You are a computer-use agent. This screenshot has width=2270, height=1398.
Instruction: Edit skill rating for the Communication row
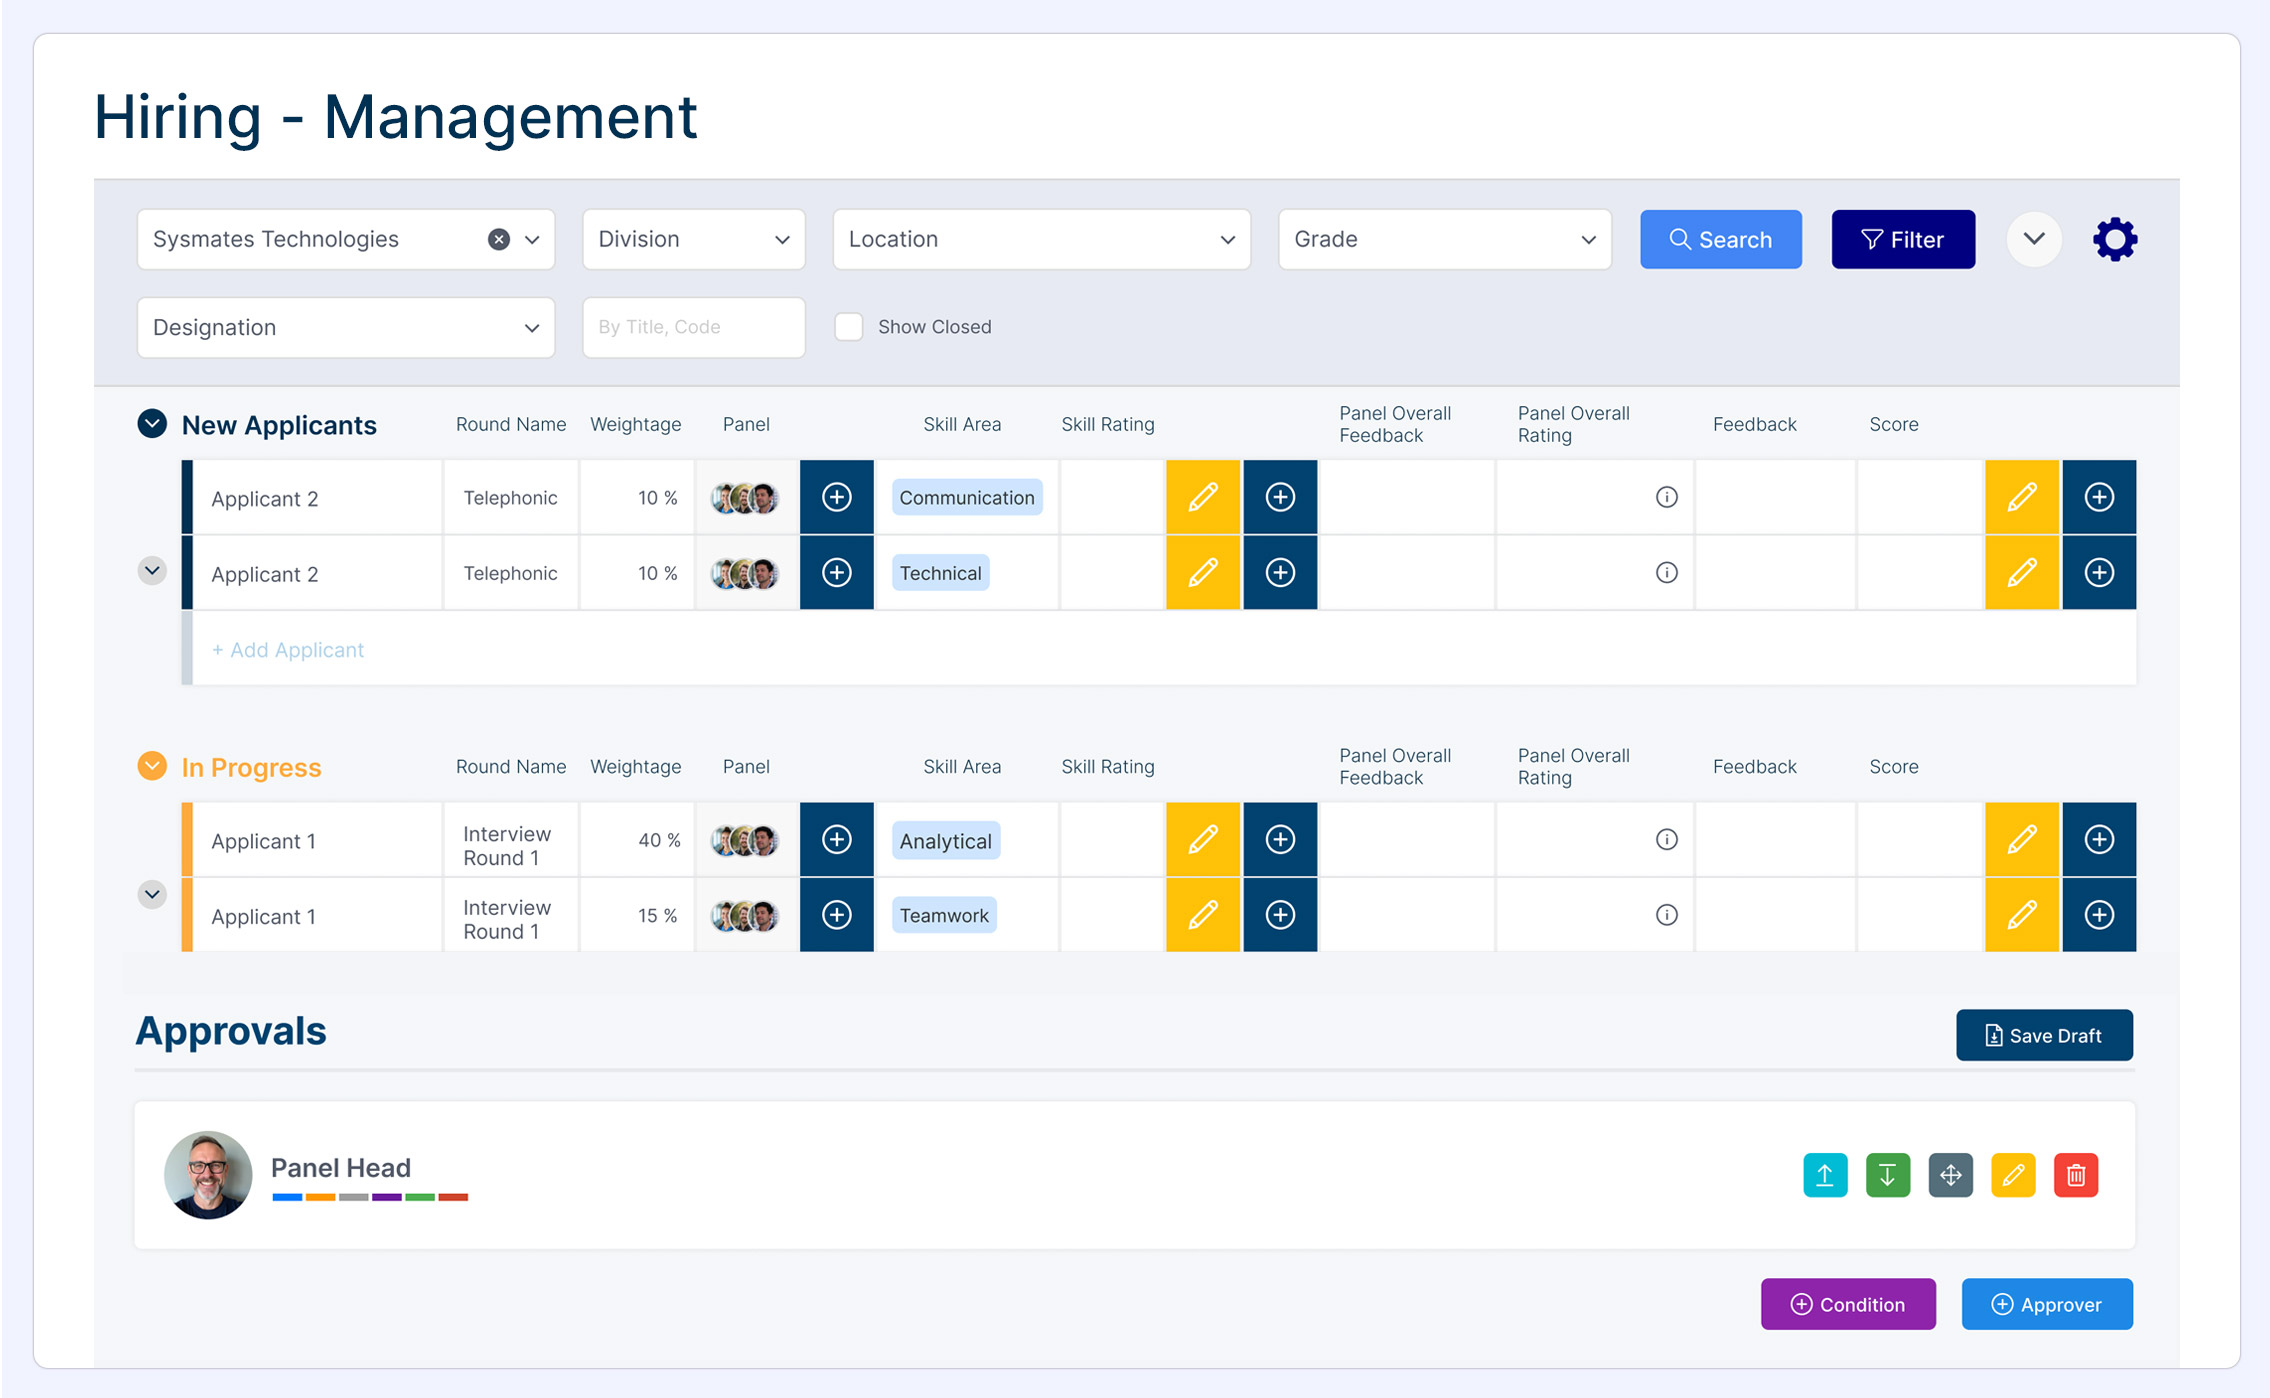(x=1203, y=497)
